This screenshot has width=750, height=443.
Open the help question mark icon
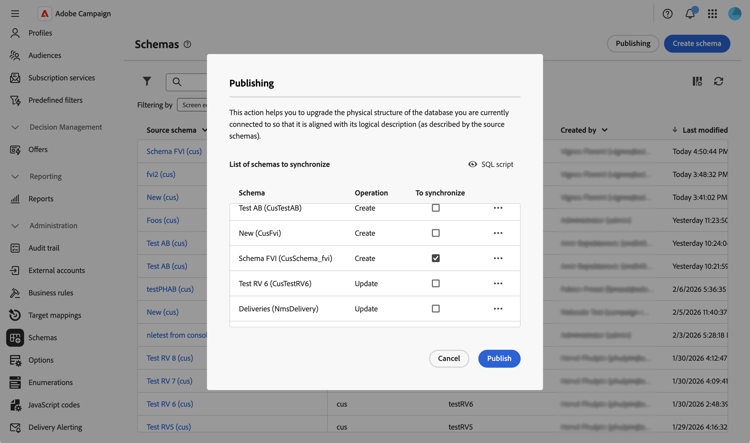[667, 14]
